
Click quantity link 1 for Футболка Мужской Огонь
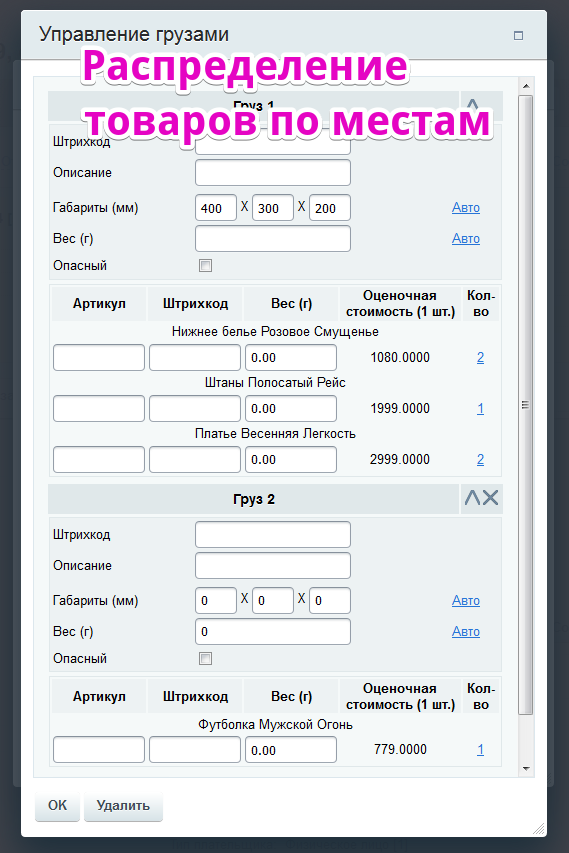pyautogui.click(x=480, y=750)
